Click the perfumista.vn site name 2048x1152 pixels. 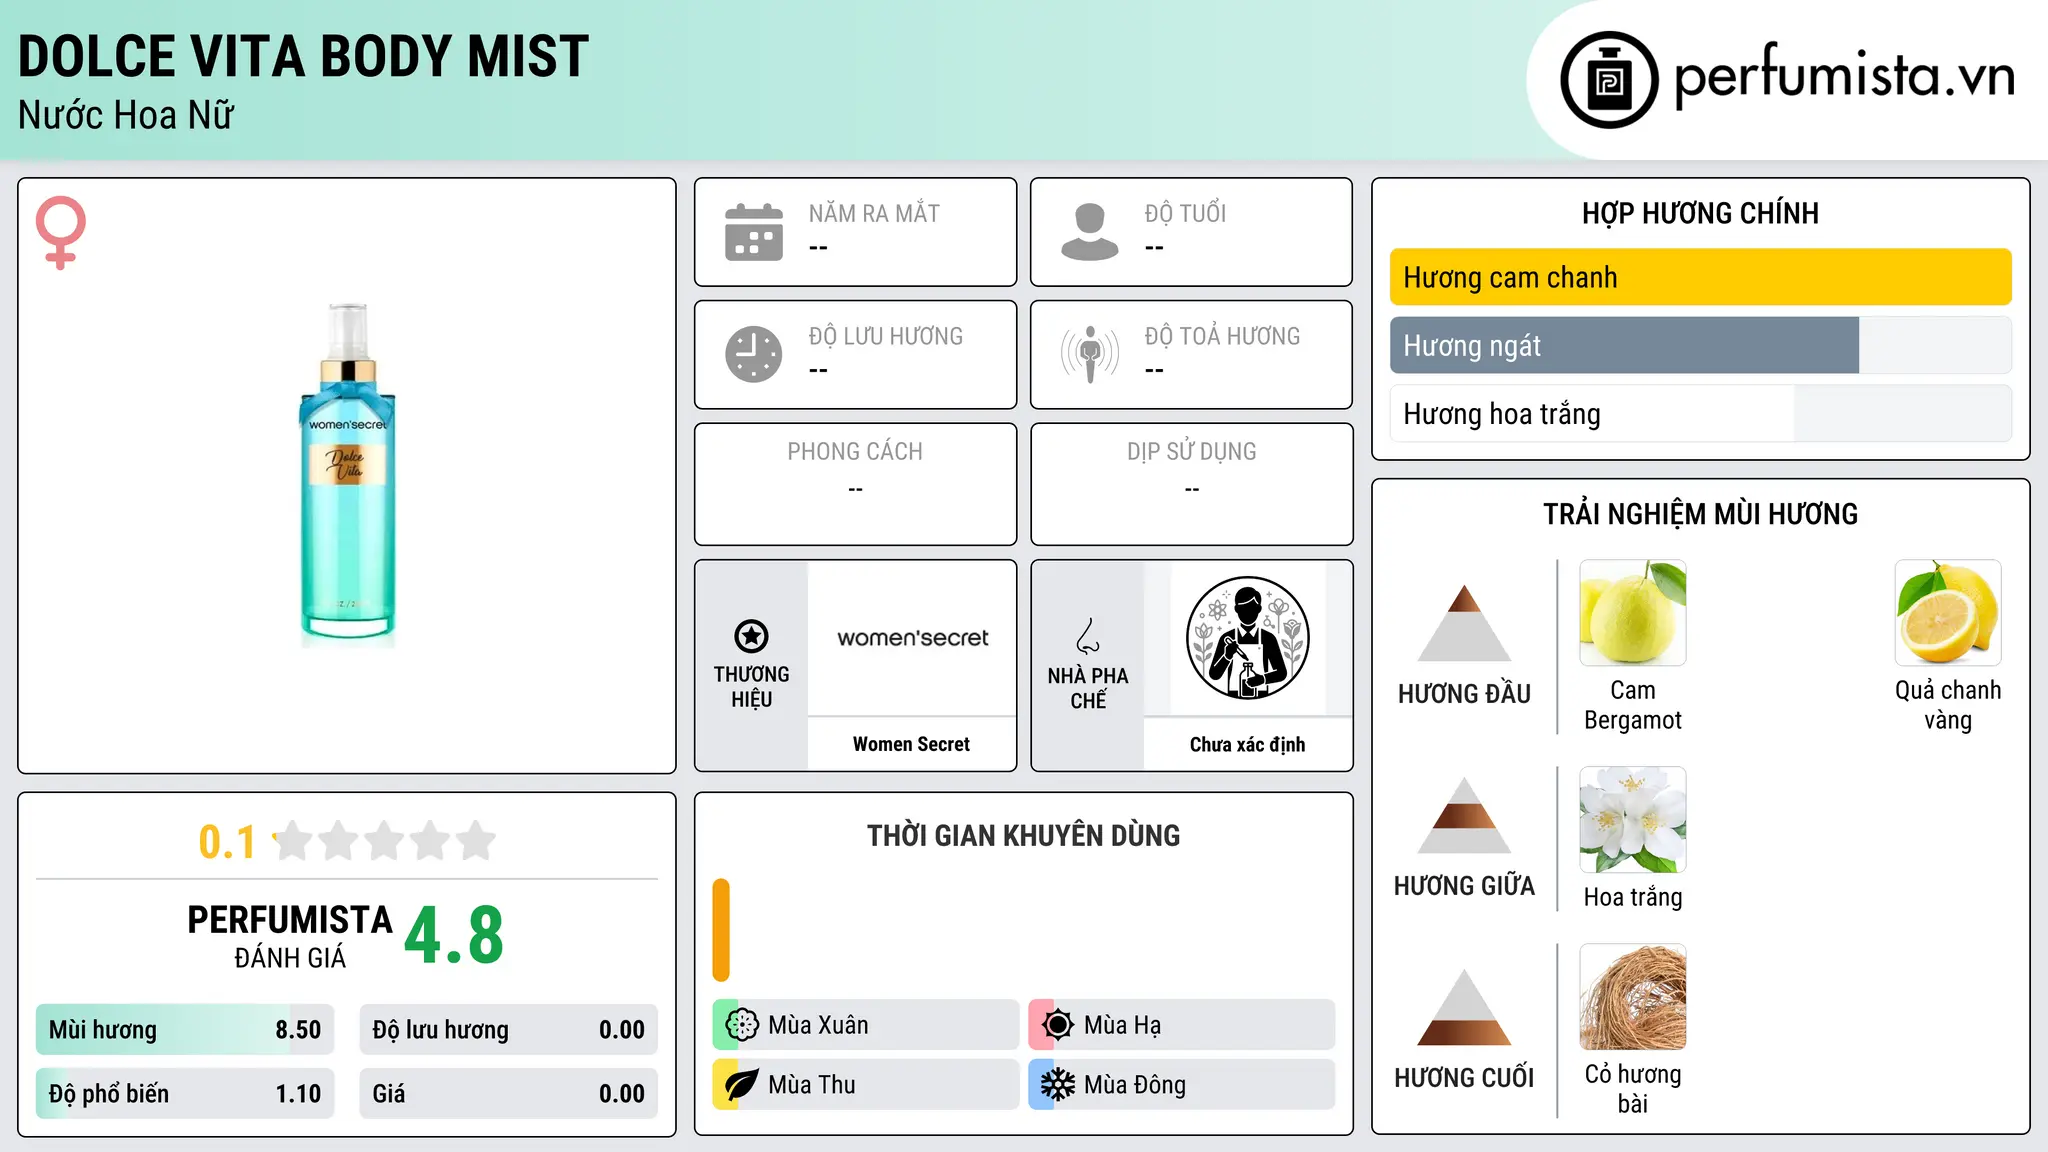click(x=1844, y=76)
